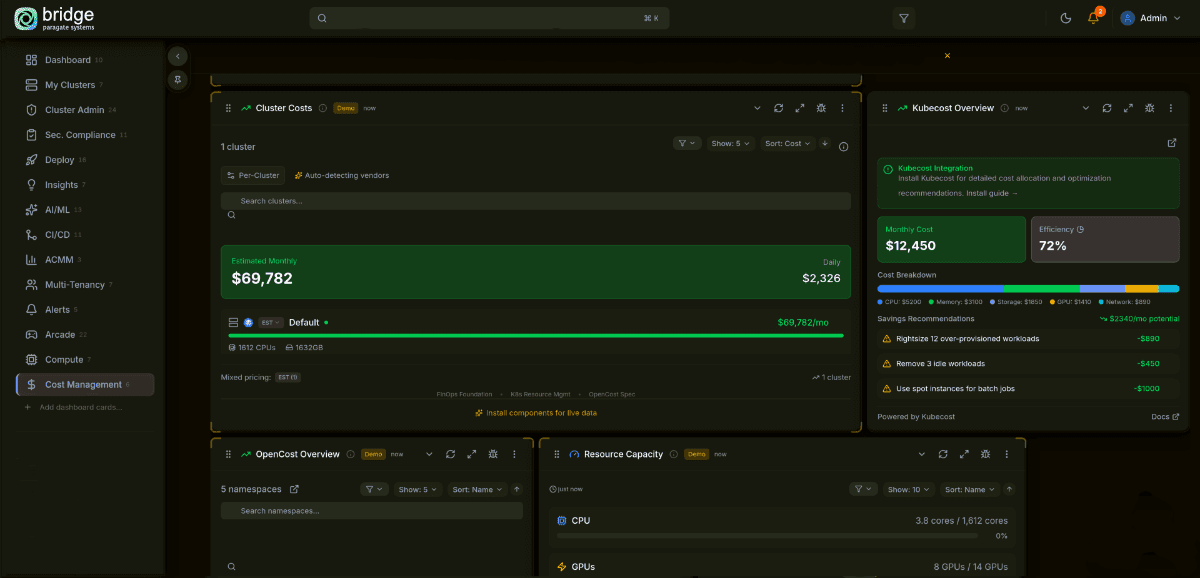This screenshot has width=1200, height=578.
Task: Pin the sidebar using the pin icon
Action: tap(178, 80)
